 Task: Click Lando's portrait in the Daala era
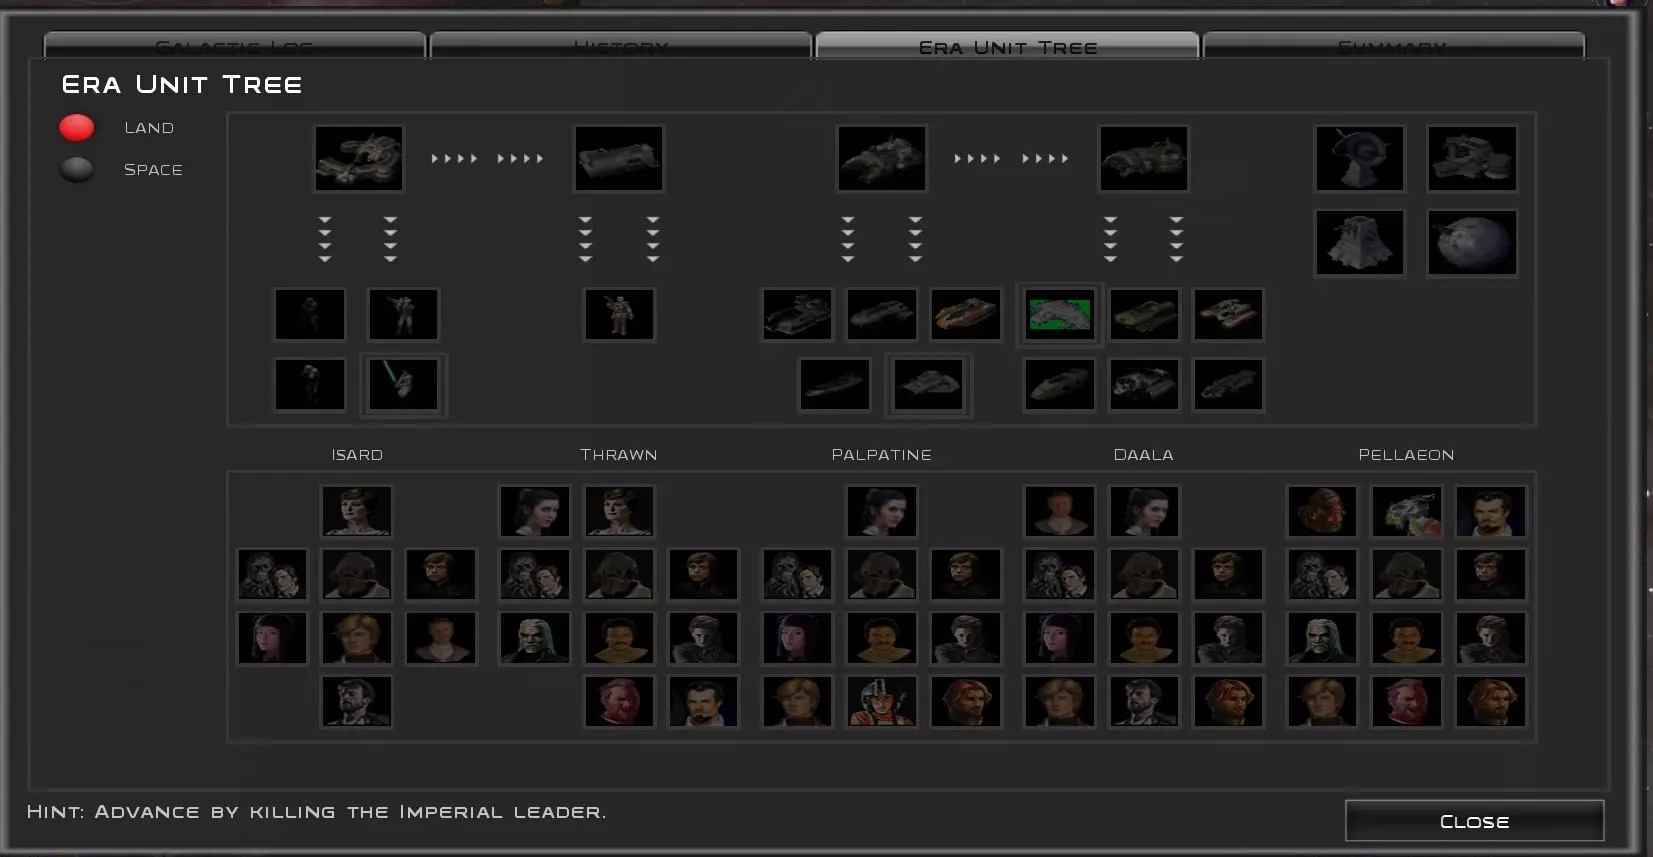1144,638
